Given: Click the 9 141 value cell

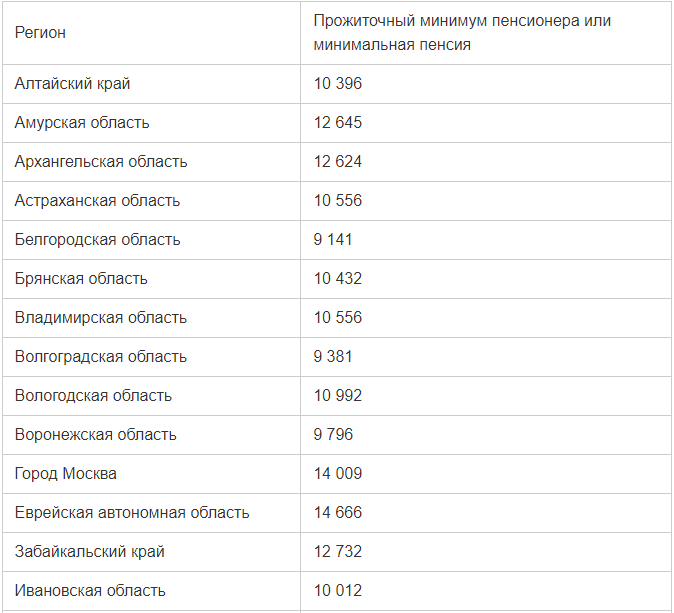Looking at the screenshot, I should pyautogui.click(x=333, y=240).
